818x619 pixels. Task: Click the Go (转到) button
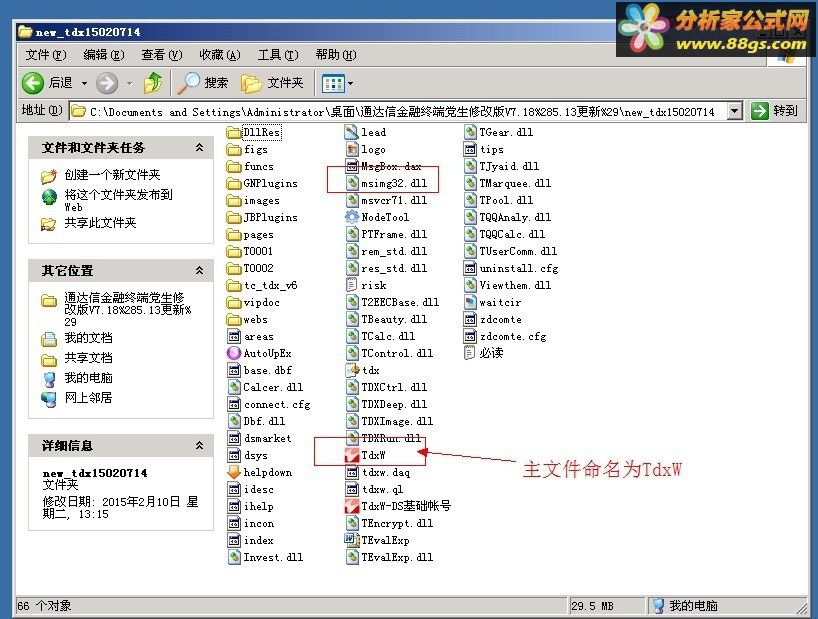[774, 111]
